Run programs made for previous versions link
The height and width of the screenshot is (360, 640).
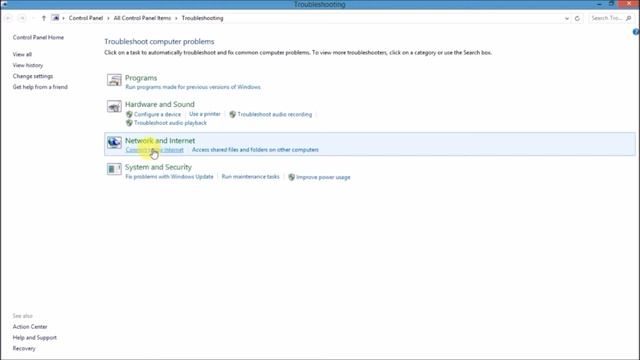(193, 87)
